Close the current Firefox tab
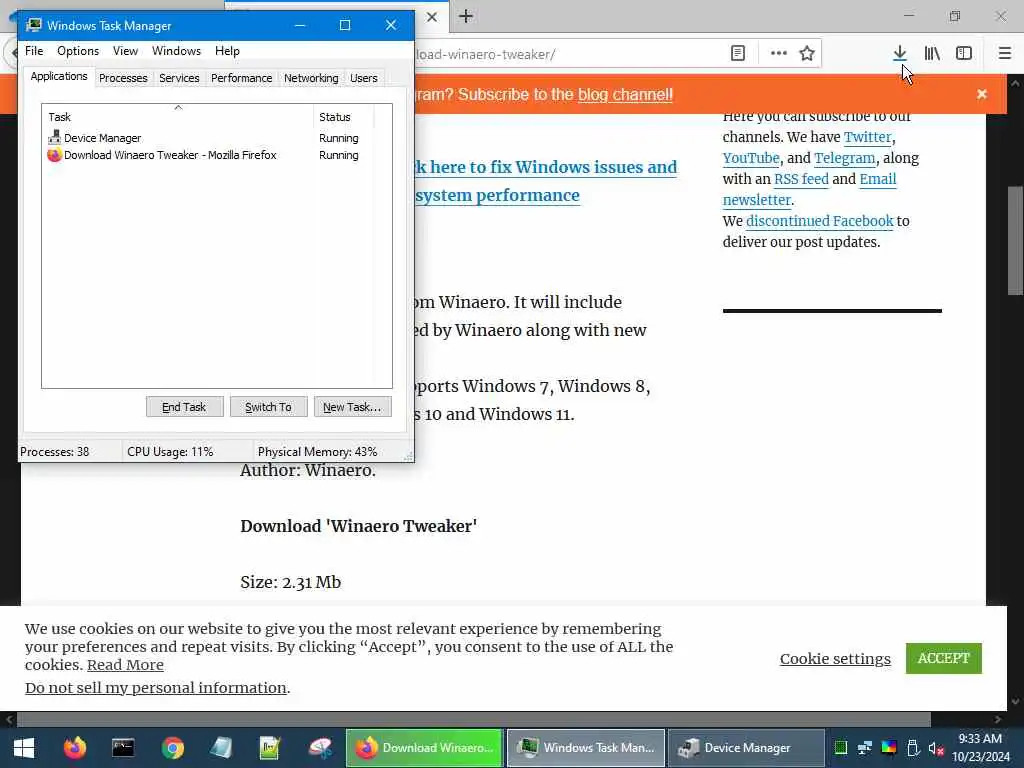The image size is (1024, 768). click(x=432, y=17)
